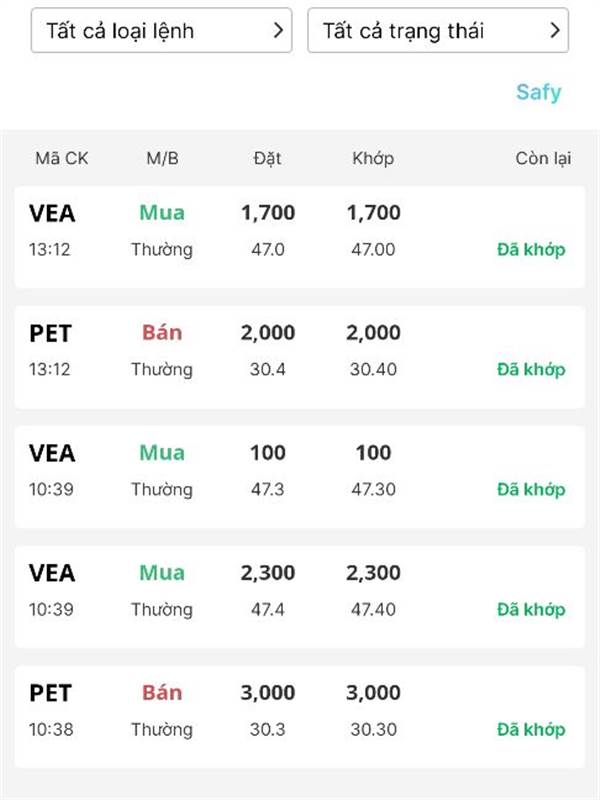Click the "Đặt" column header
The image size is (600, 800).
point(267,158)
